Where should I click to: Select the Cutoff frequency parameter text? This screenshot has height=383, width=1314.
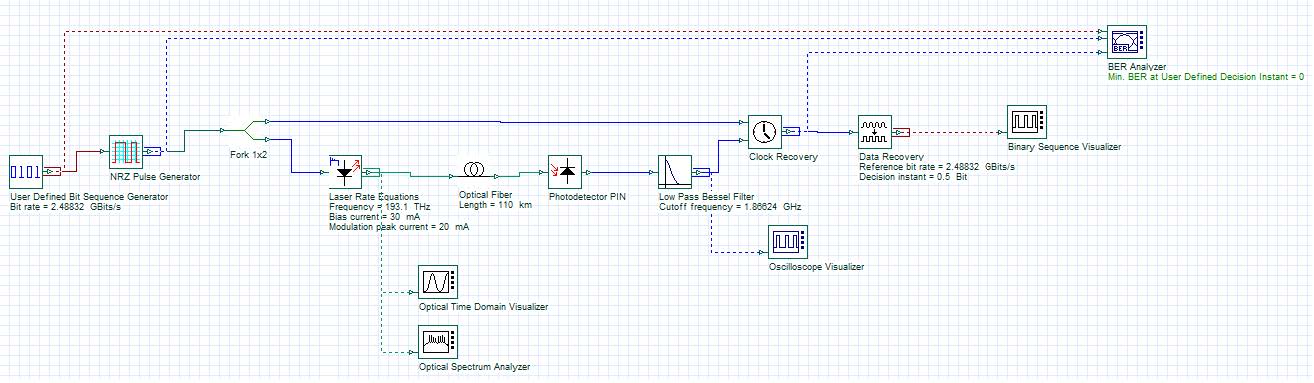pos(729,206)
